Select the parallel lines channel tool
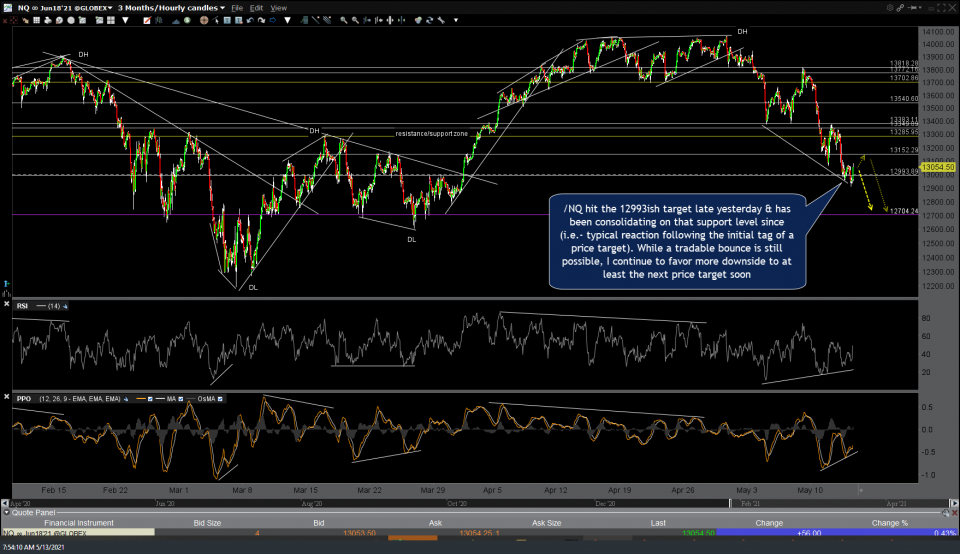 [327, 20]
